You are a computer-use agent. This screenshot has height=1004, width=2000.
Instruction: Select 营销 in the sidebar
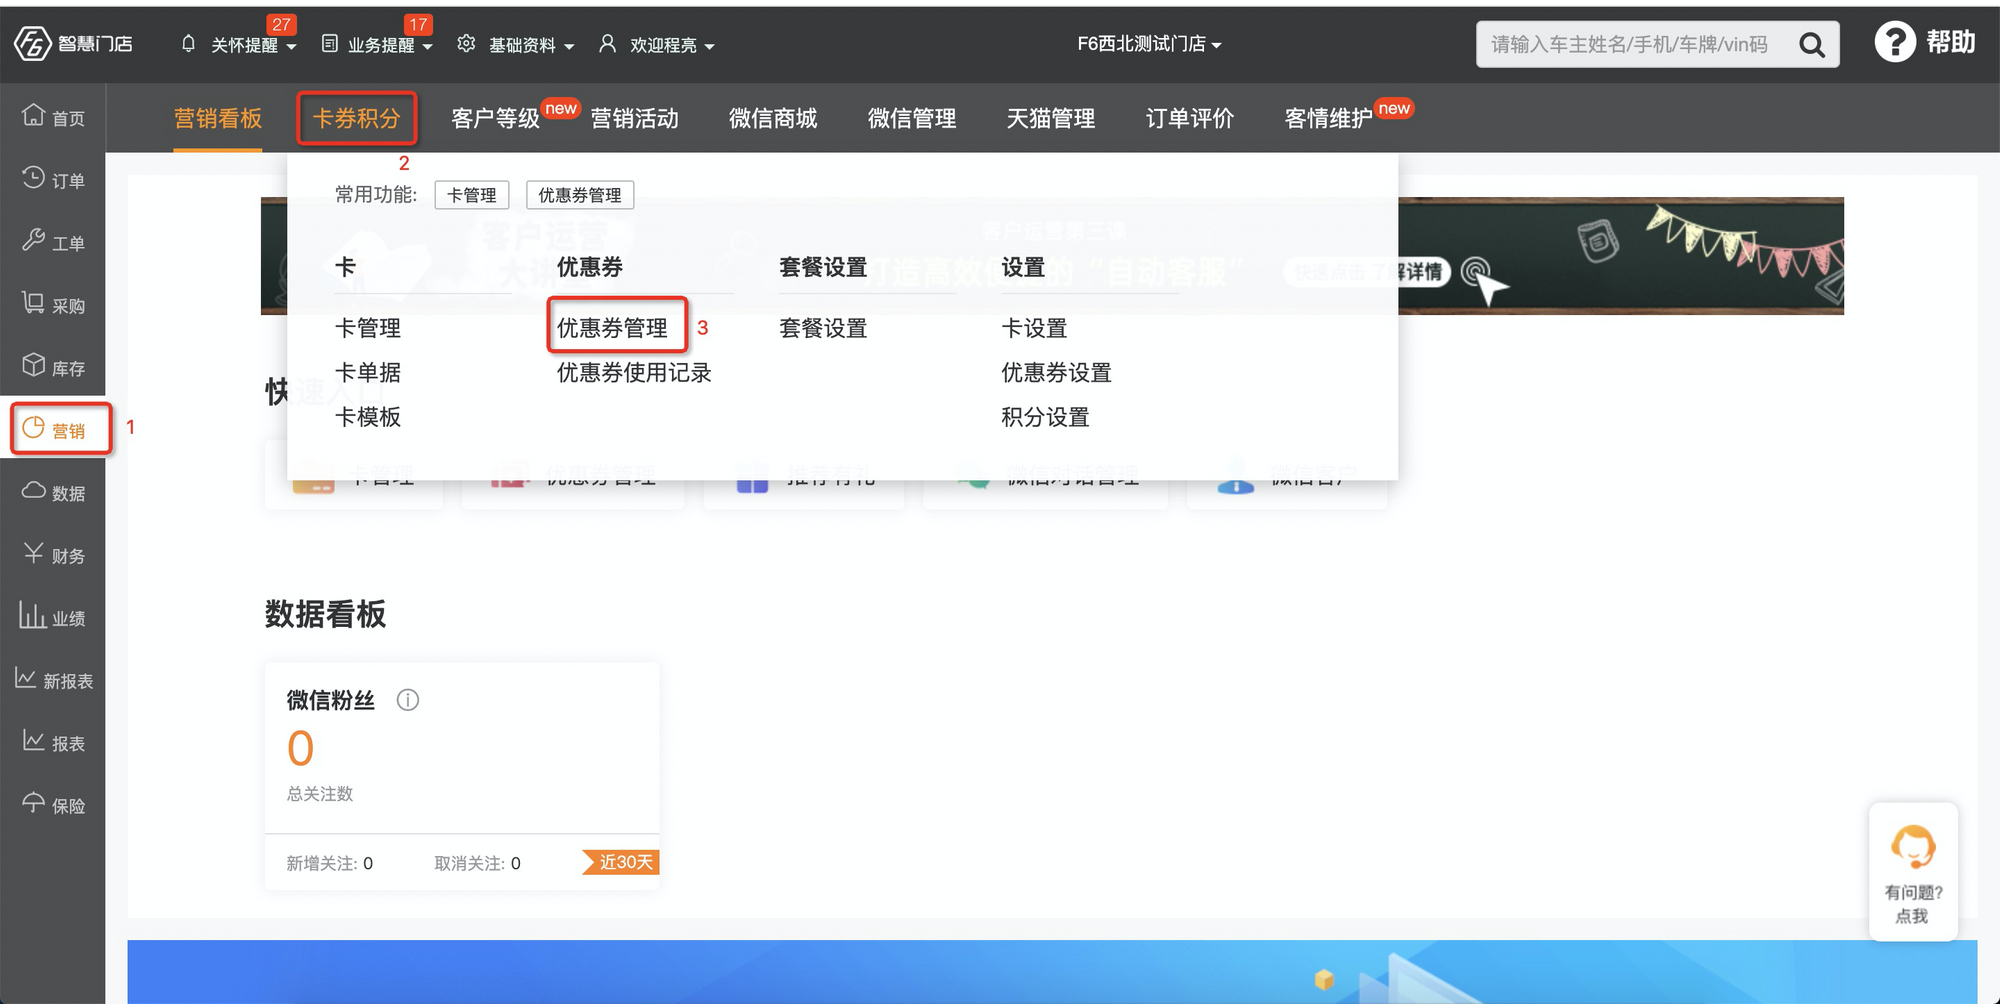point(53,430)
